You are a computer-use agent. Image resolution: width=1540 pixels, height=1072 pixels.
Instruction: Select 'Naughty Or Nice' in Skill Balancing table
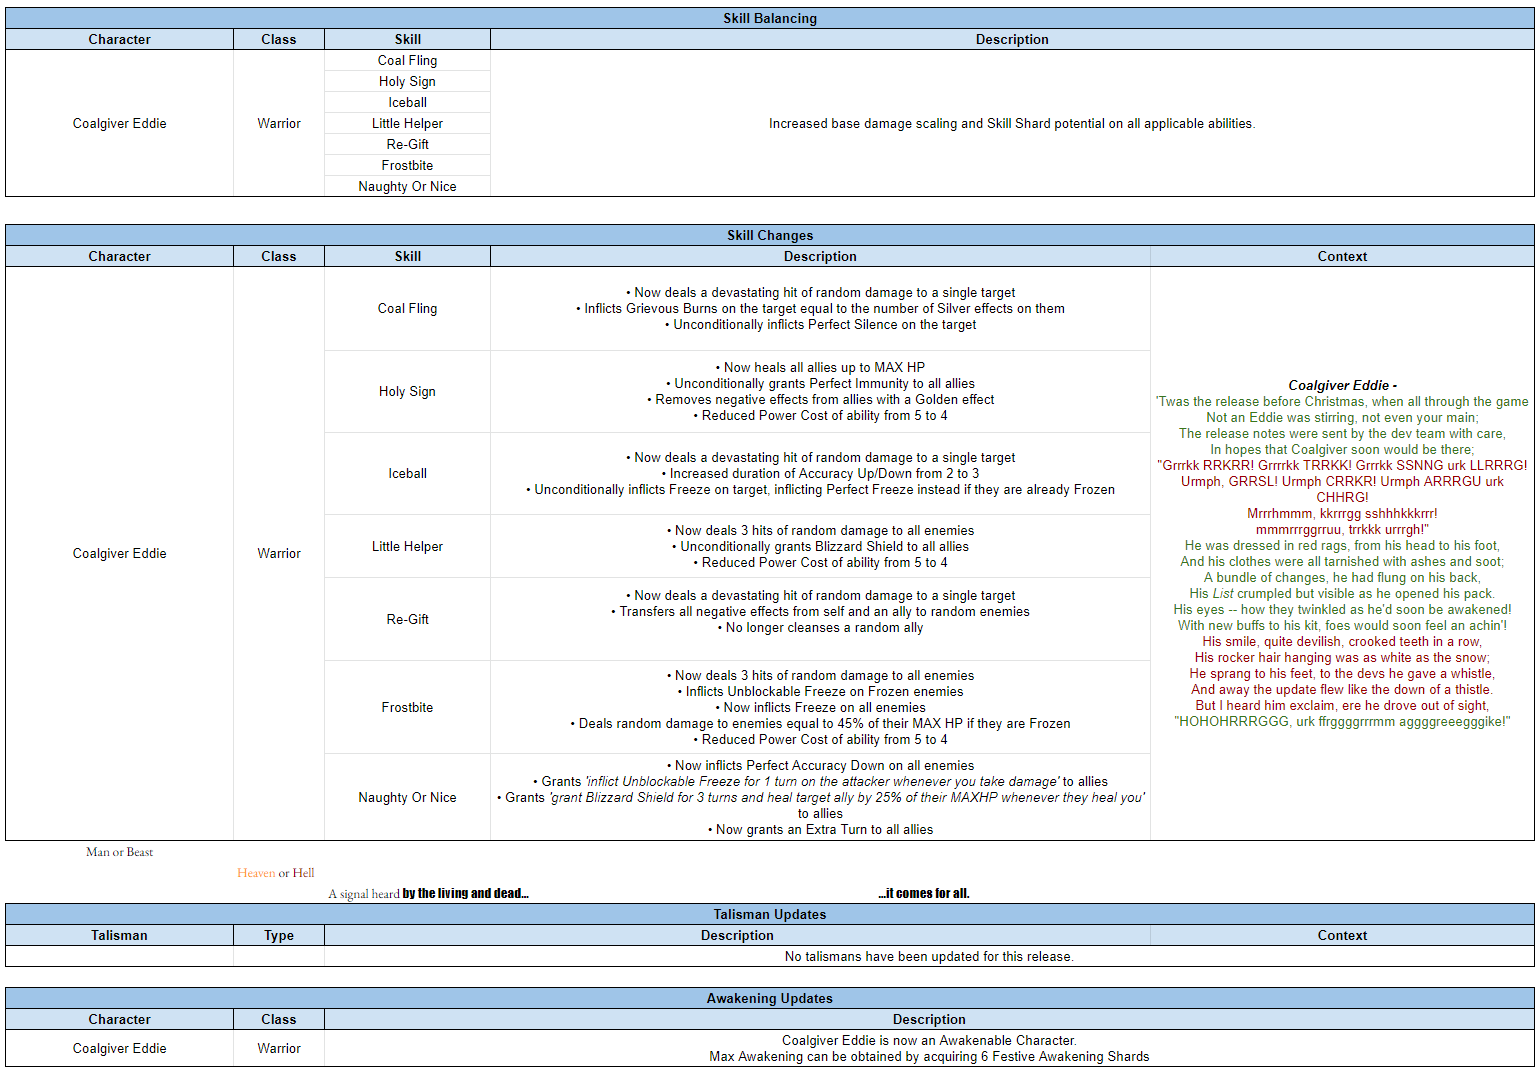(x=407, y=186)
